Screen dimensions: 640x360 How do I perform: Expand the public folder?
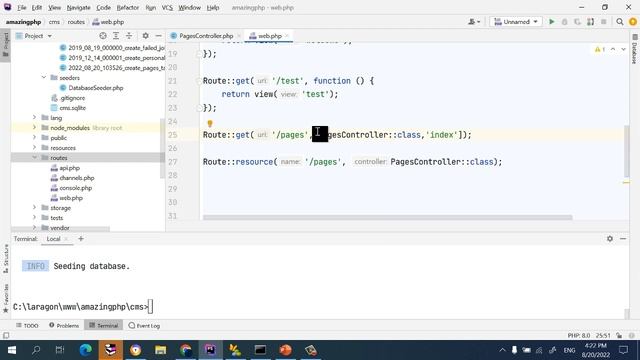coord(34,138)
